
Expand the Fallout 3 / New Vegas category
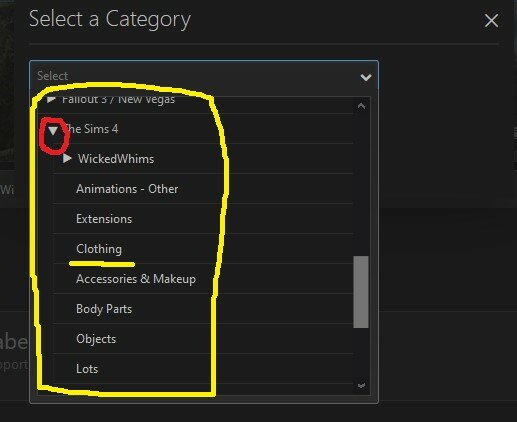[x=51, y=99]
